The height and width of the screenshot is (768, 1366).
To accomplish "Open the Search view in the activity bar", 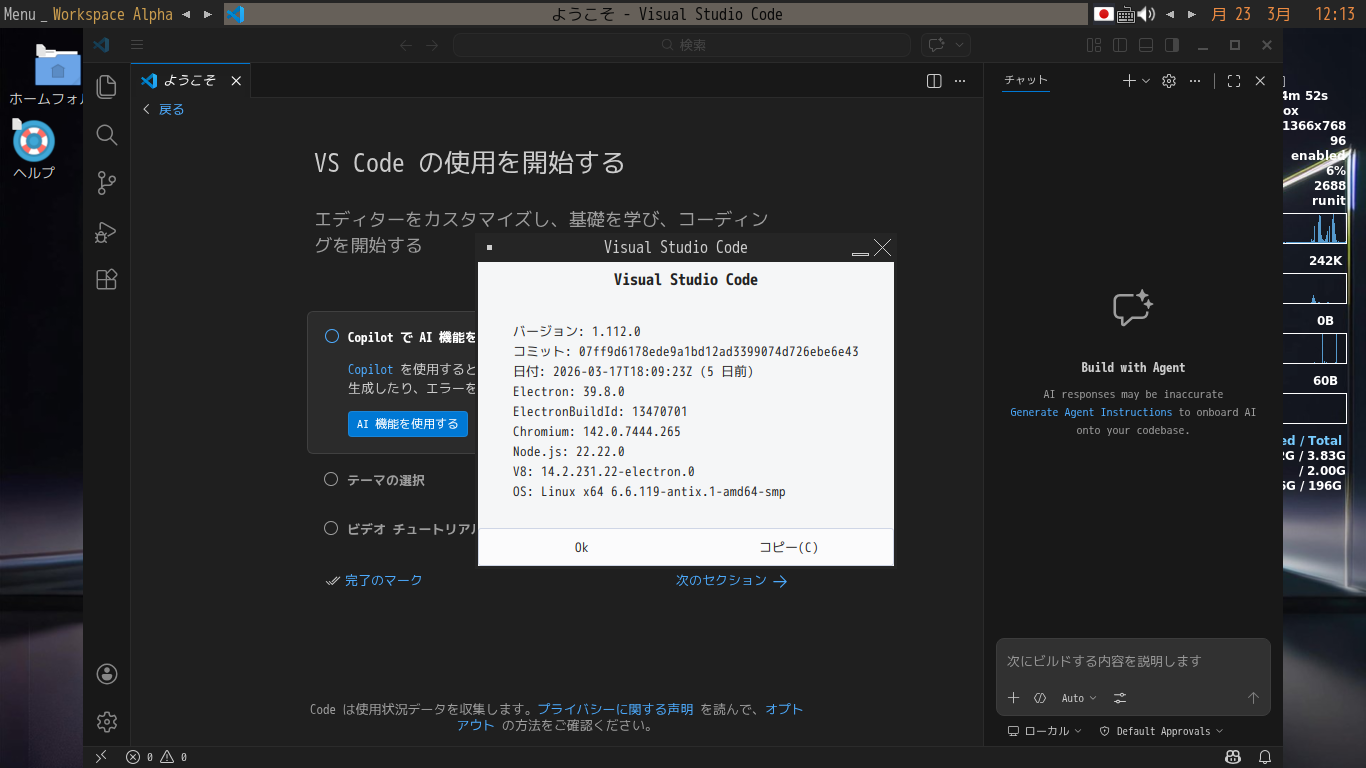I will point(107,135).
